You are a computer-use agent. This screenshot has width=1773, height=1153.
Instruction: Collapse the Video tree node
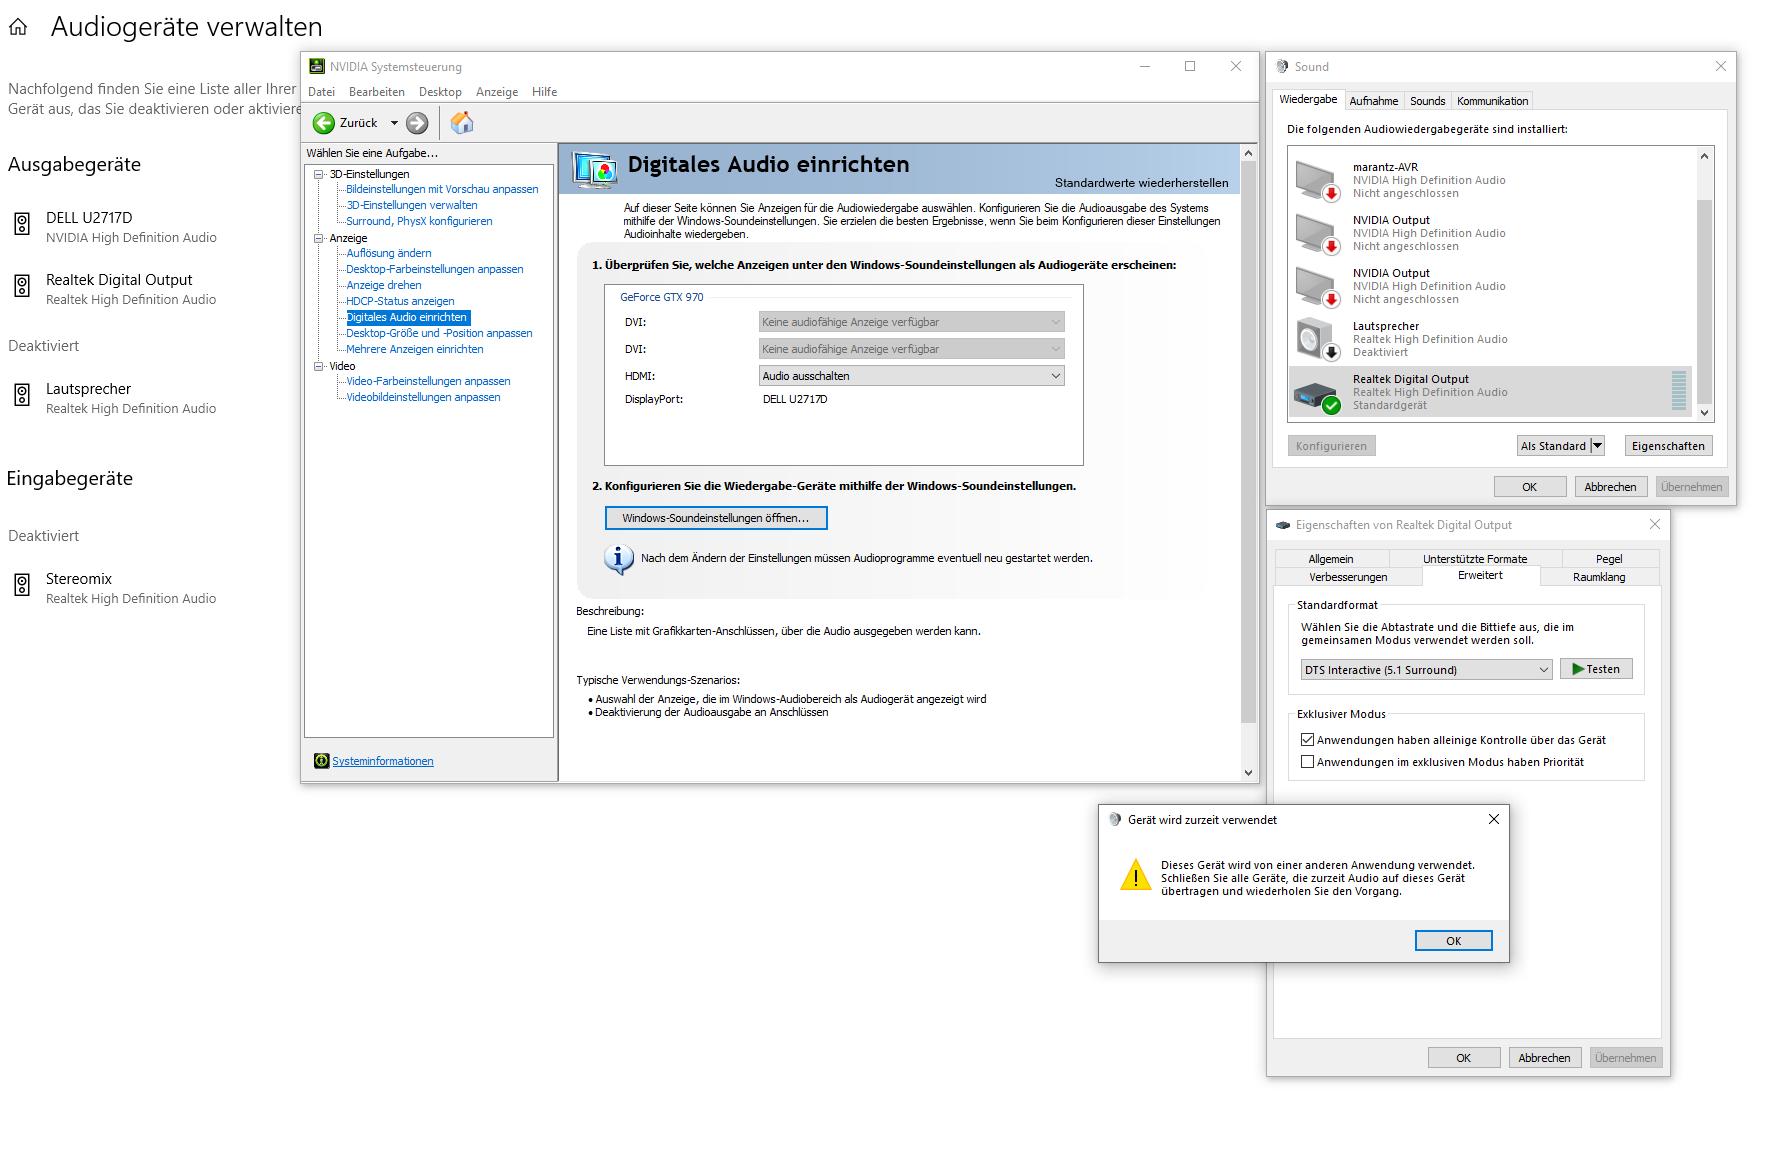pyautogui.click(x=319, y=366)
